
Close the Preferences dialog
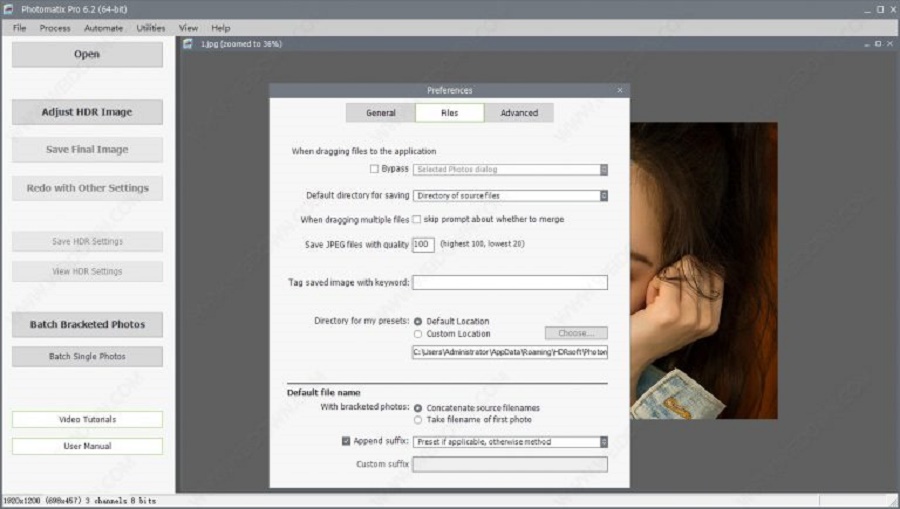pyautogui.click(x=620, y=90)
